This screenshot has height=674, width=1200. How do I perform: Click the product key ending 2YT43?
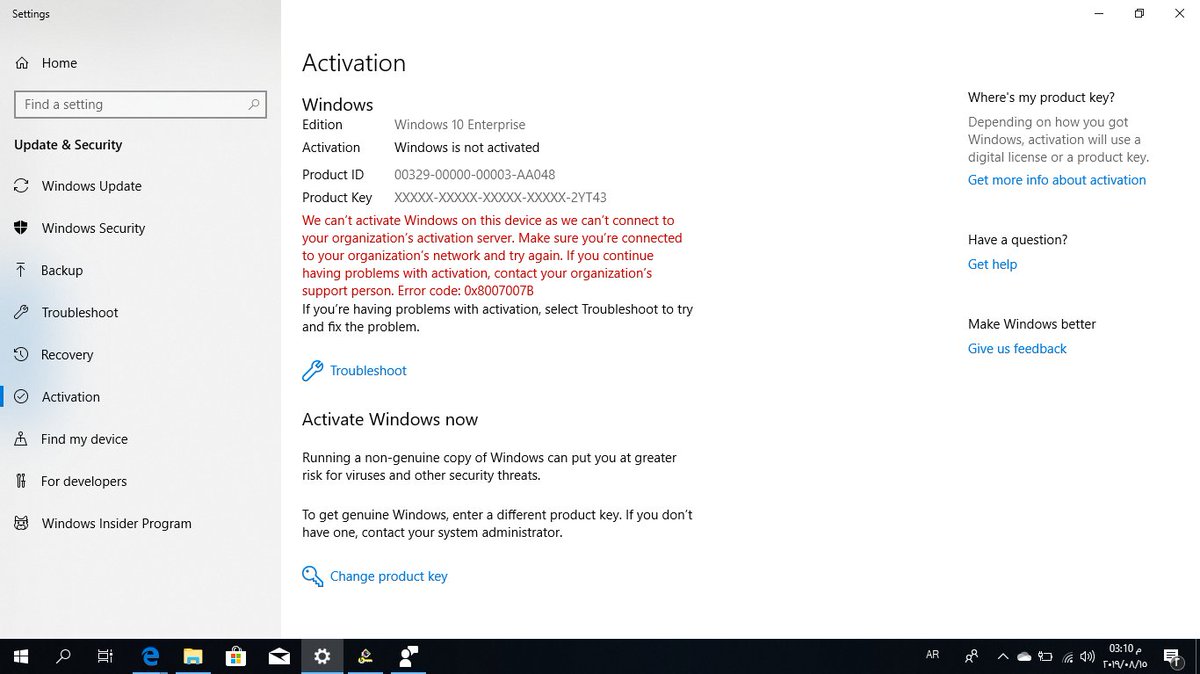pos(501,197)
